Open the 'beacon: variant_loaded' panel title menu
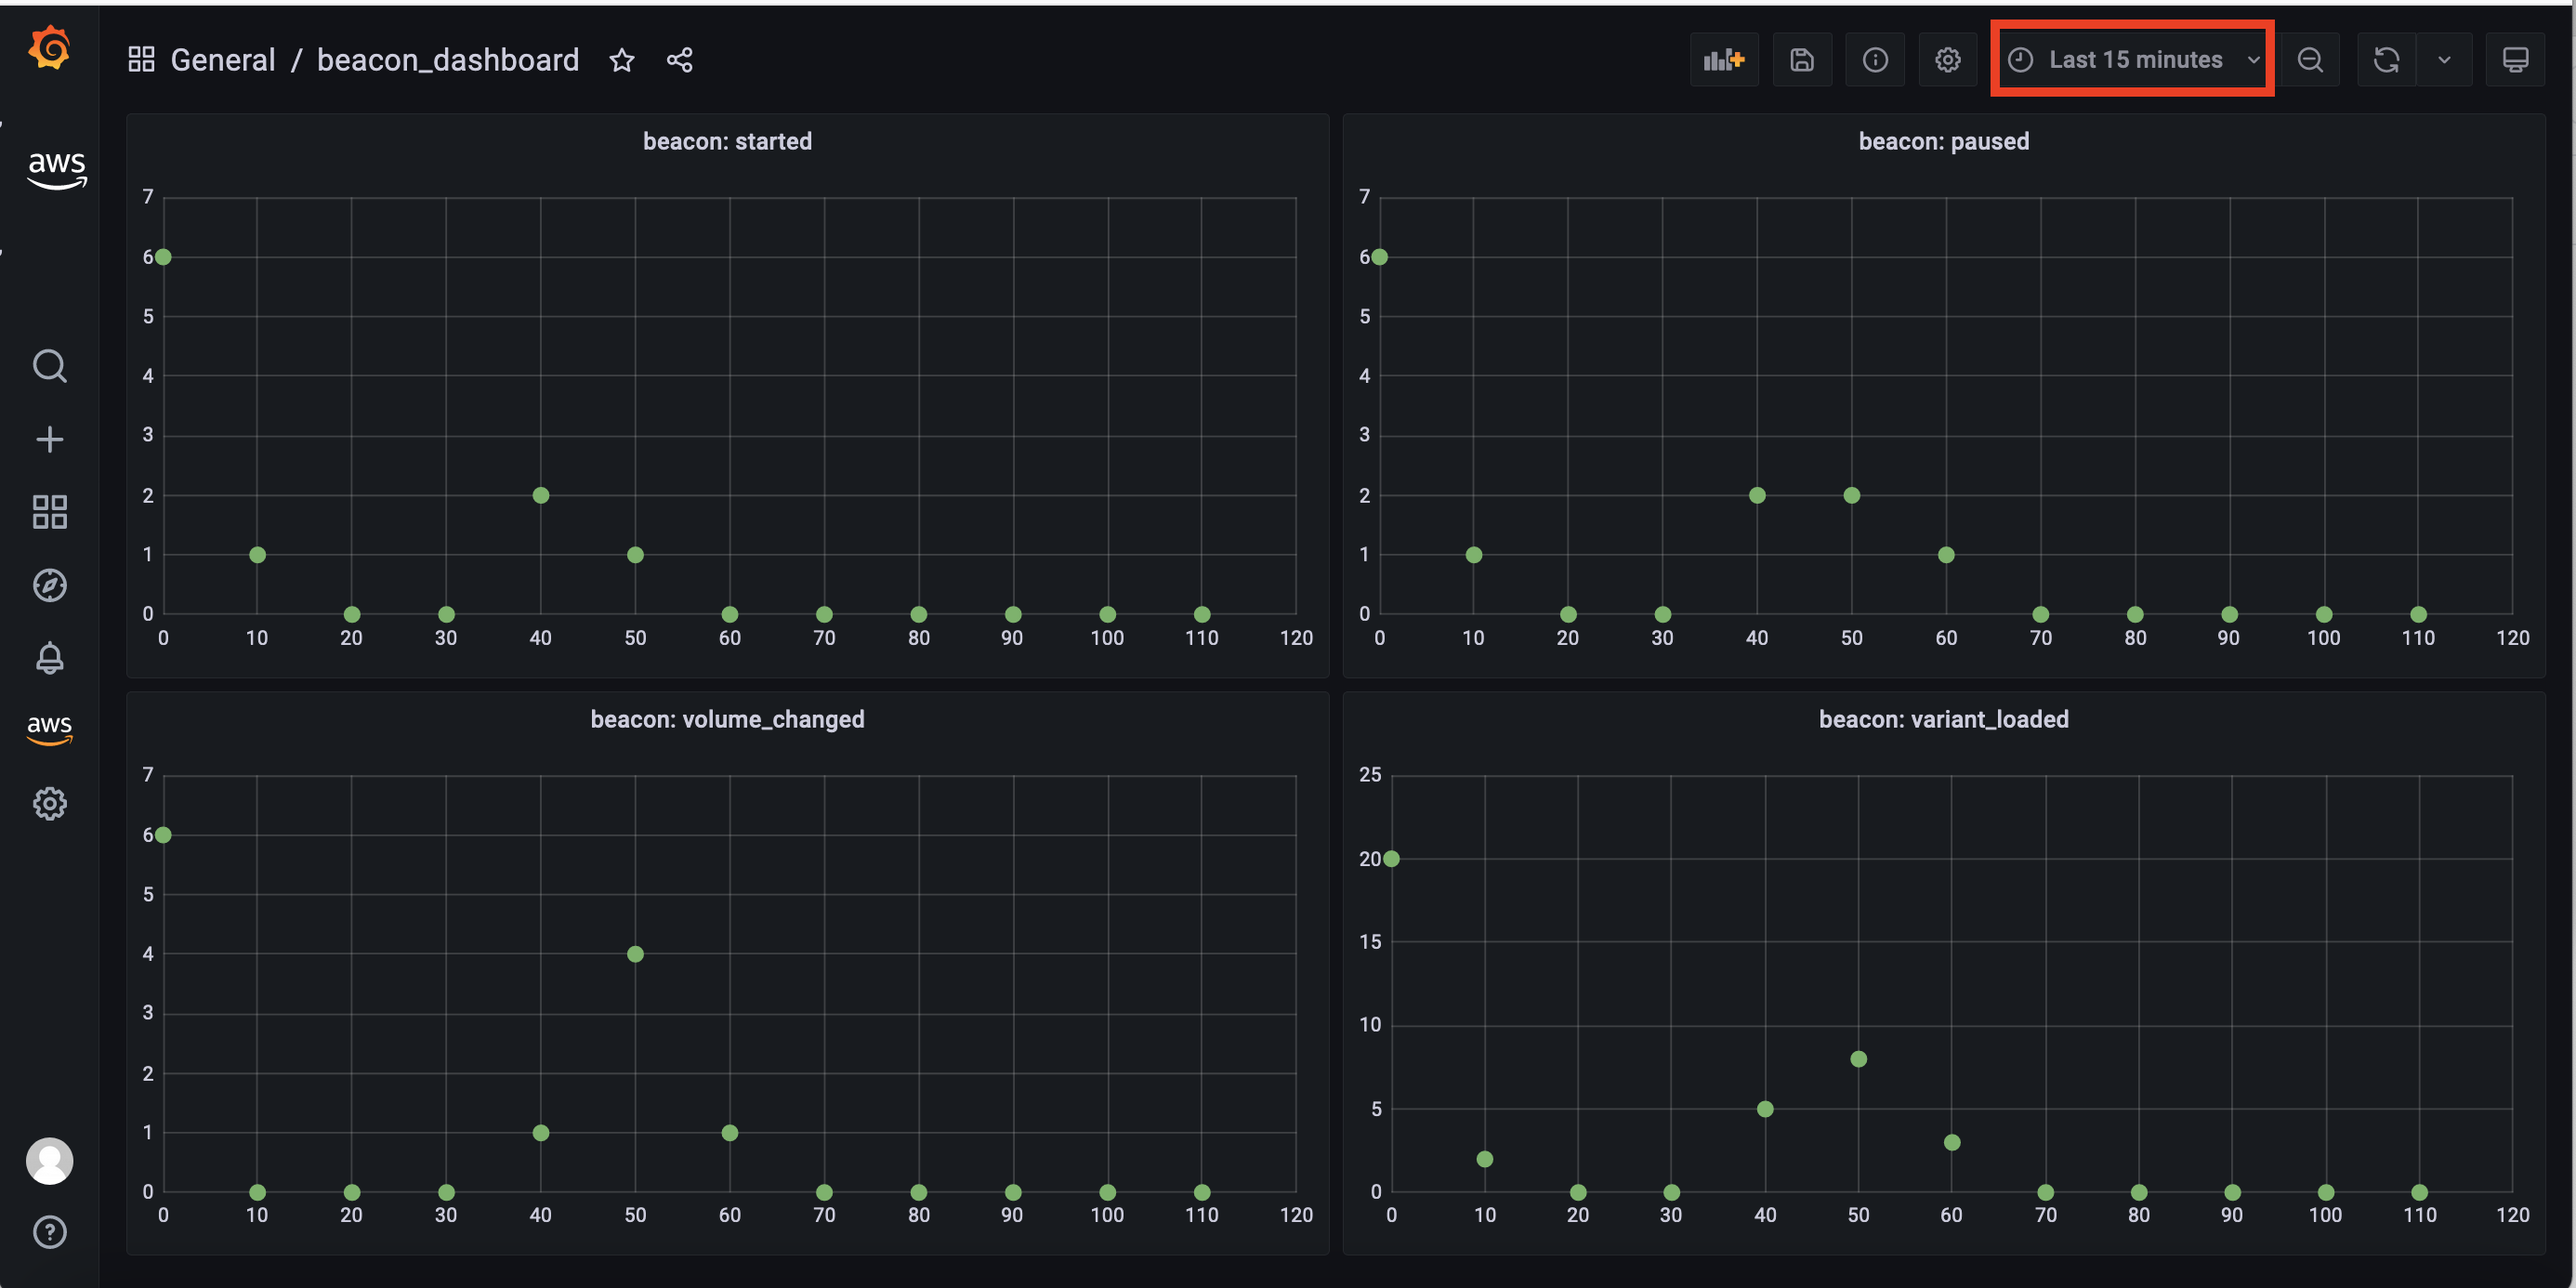Screen dimensions: 2576x1288 (1943, 719)
